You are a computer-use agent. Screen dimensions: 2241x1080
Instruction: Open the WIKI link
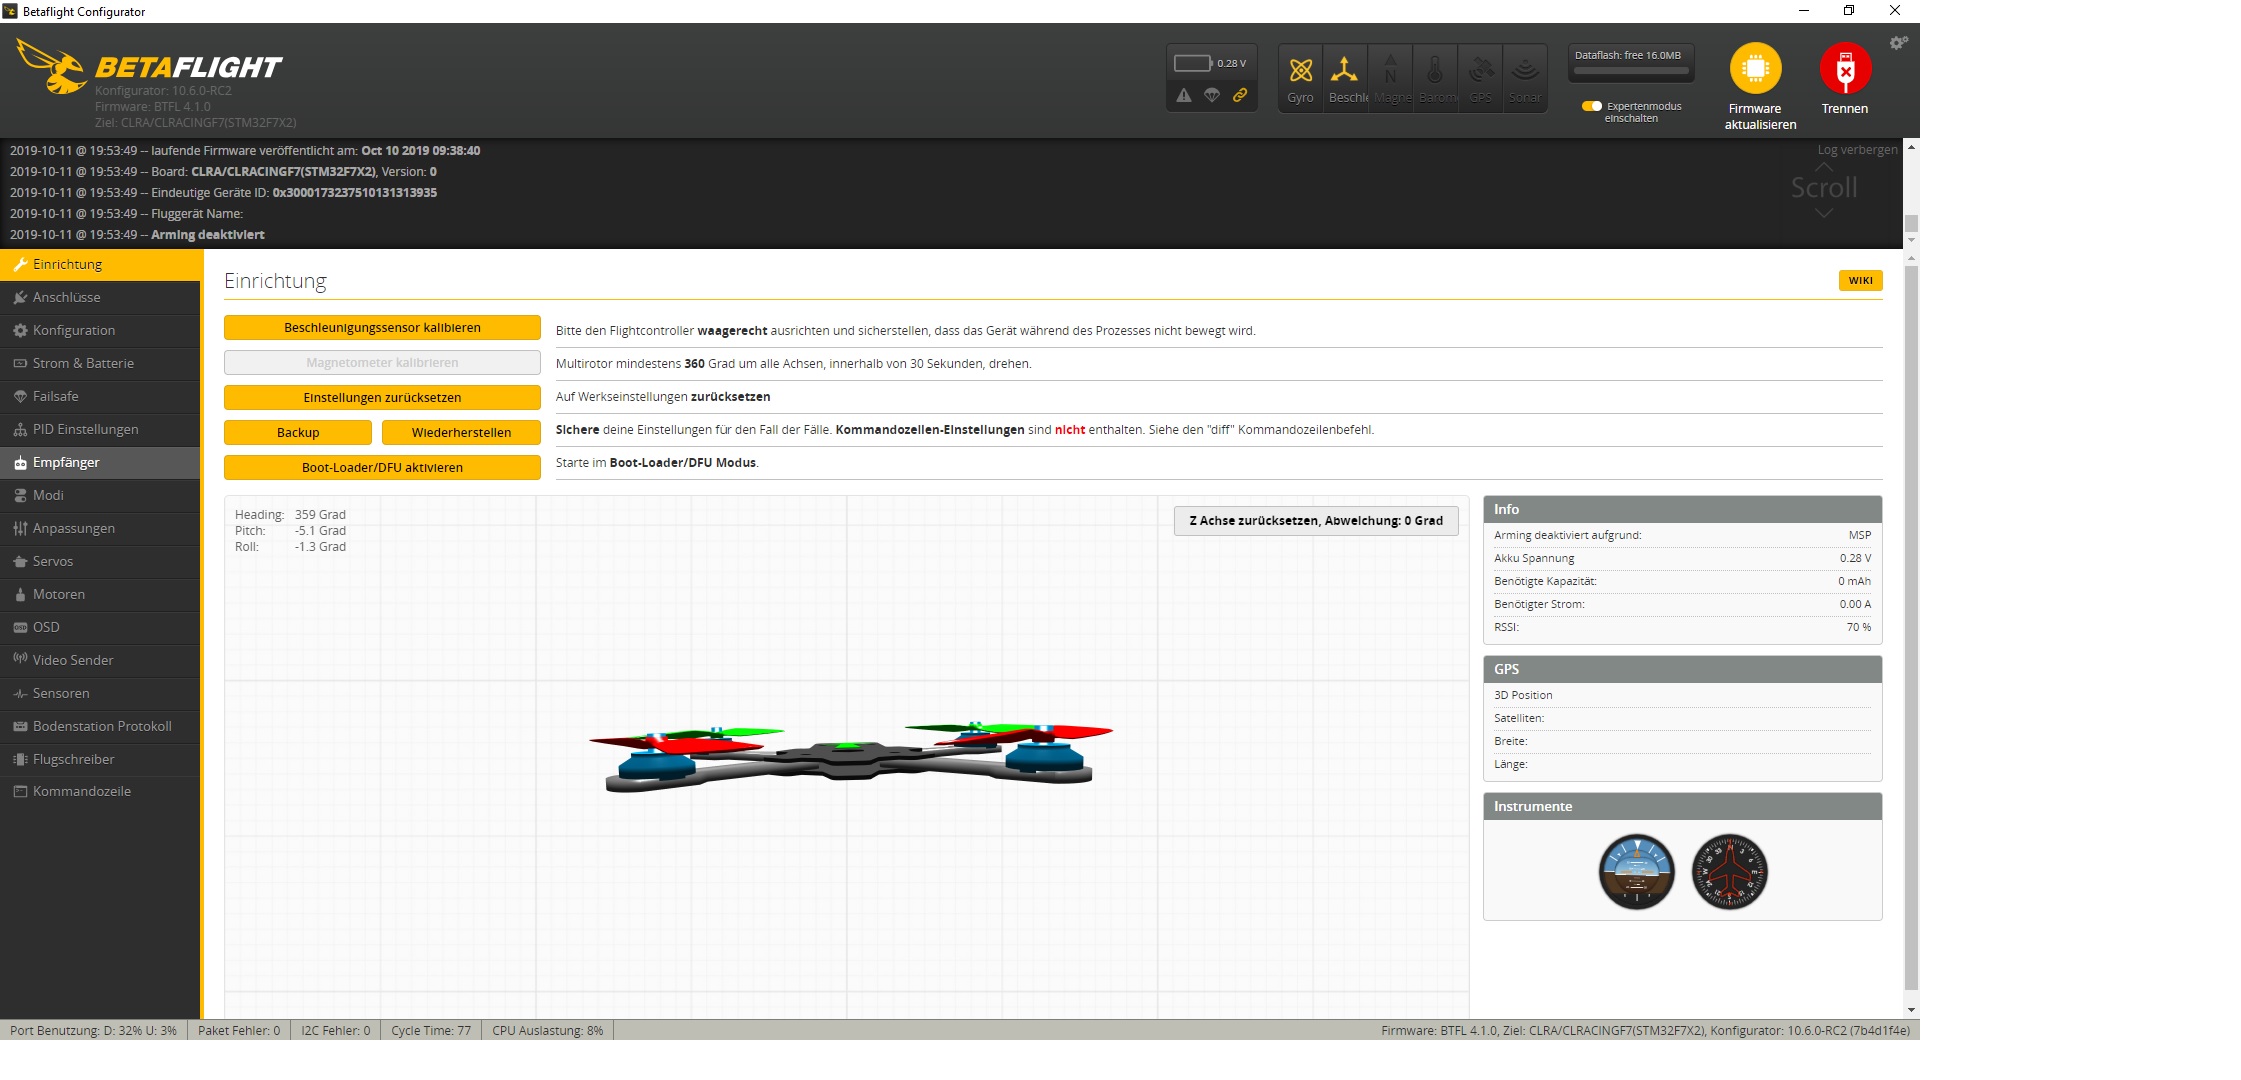pyautogui.click(x=1860, y=281)
